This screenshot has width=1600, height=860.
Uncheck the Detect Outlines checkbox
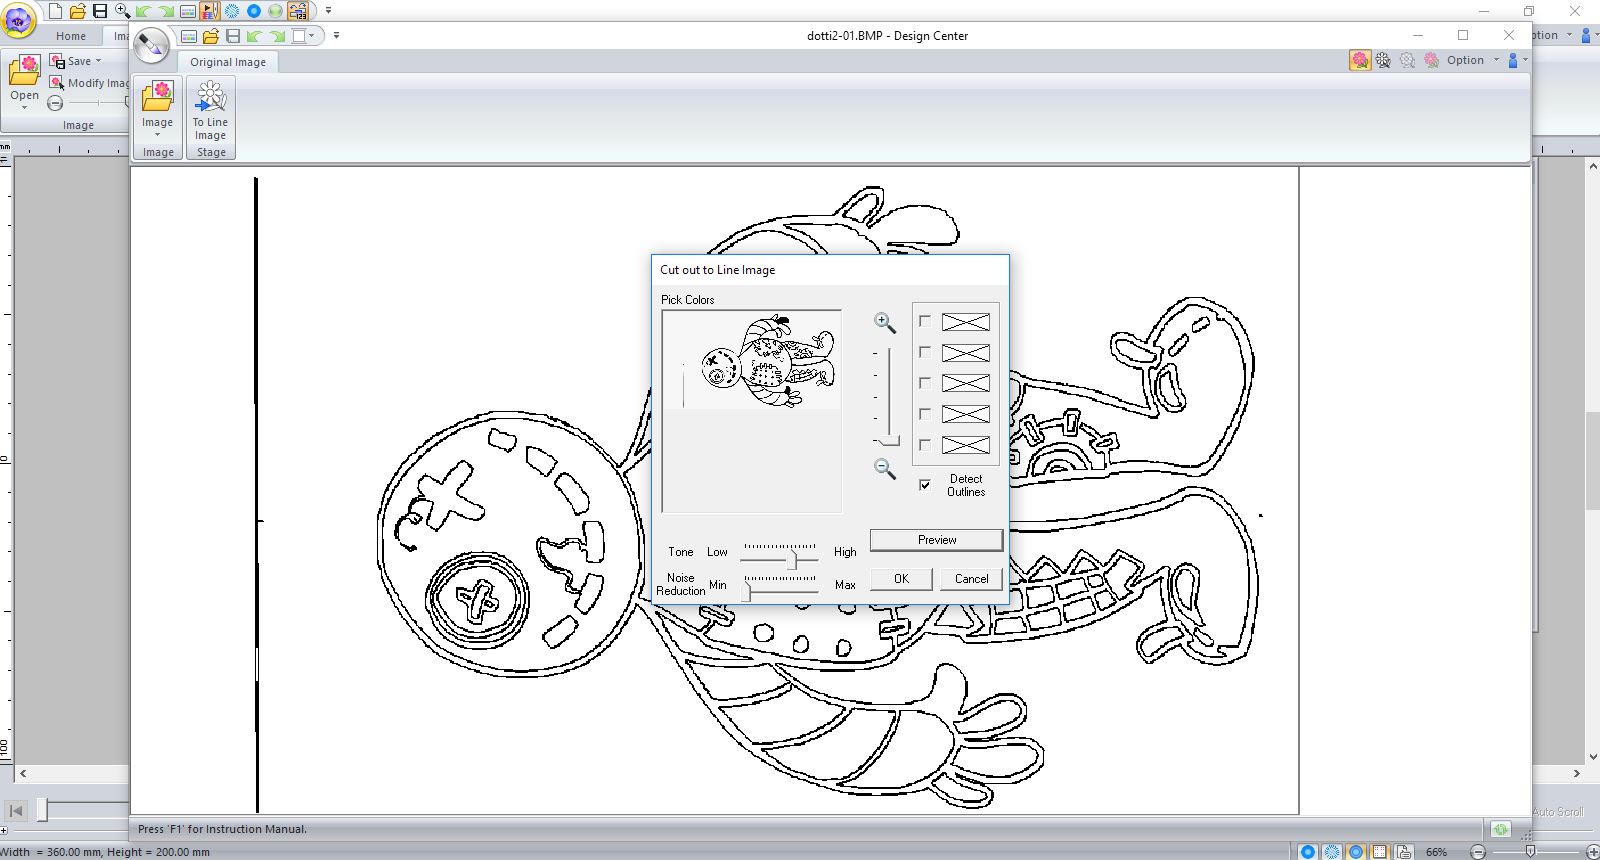(x=925, y=485)
